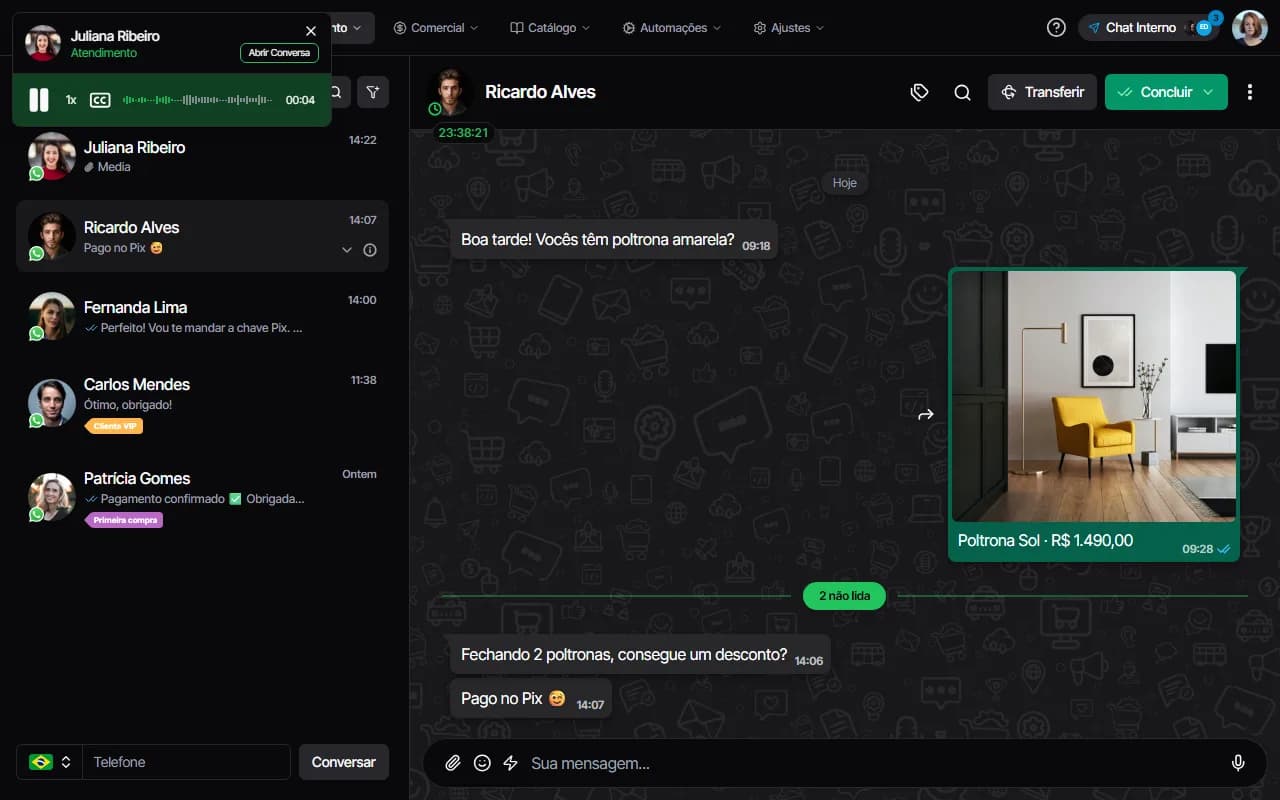The width and height of the screenshot is (1280, 800).
Task: Select the Carlos Mendes conversation
Action: click(202, 402)
